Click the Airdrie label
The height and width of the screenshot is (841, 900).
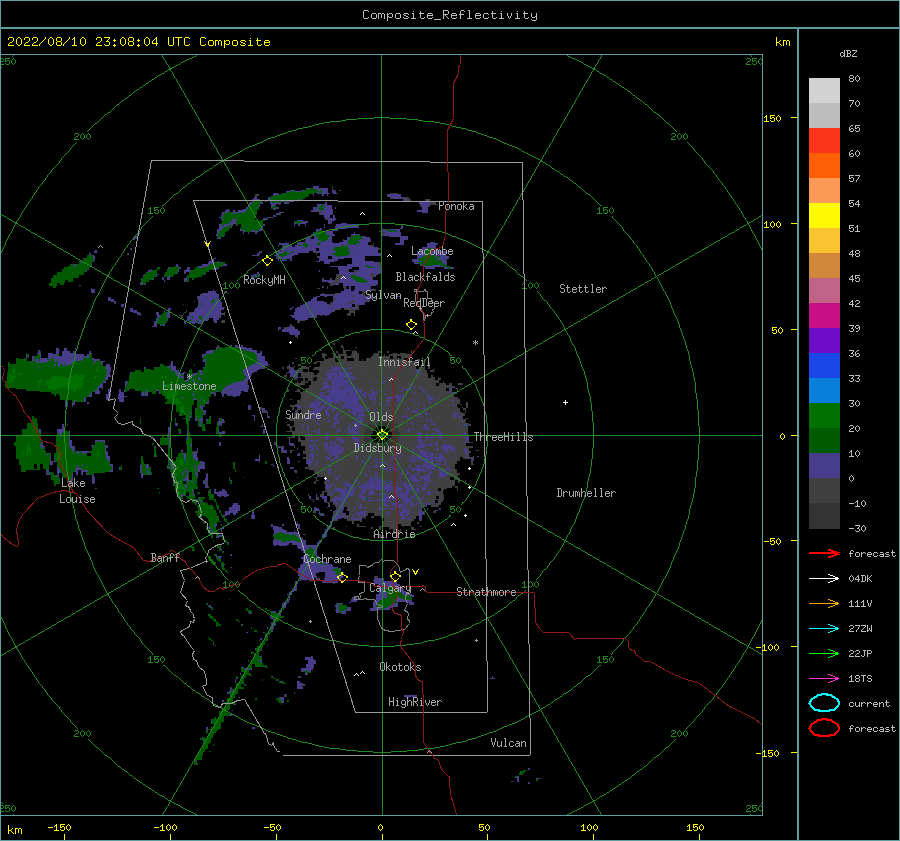394,534
